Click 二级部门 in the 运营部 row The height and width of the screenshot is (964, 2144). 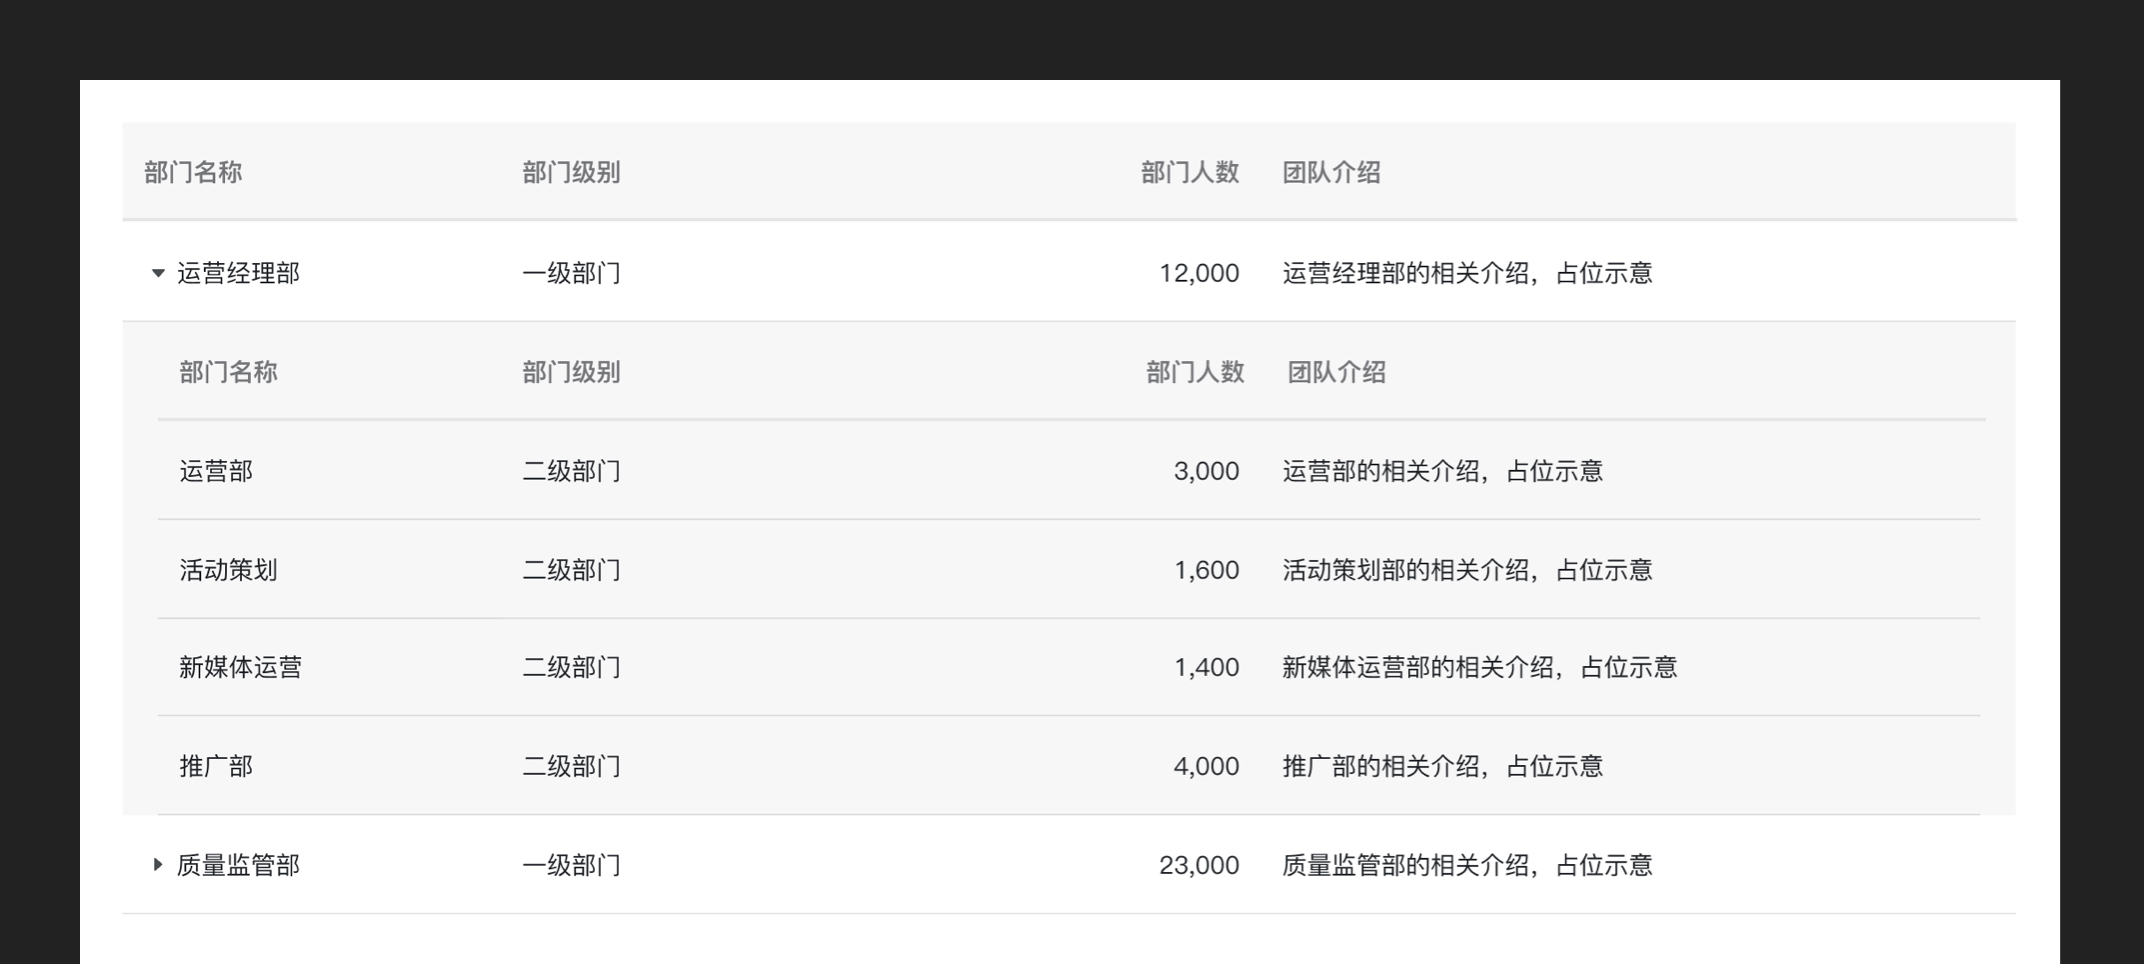(571, 471)
